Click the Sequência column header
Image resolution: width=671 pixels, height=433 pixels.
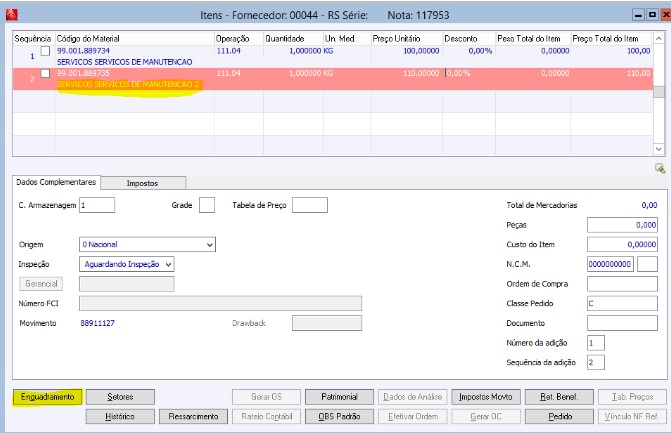coord(33,39)
